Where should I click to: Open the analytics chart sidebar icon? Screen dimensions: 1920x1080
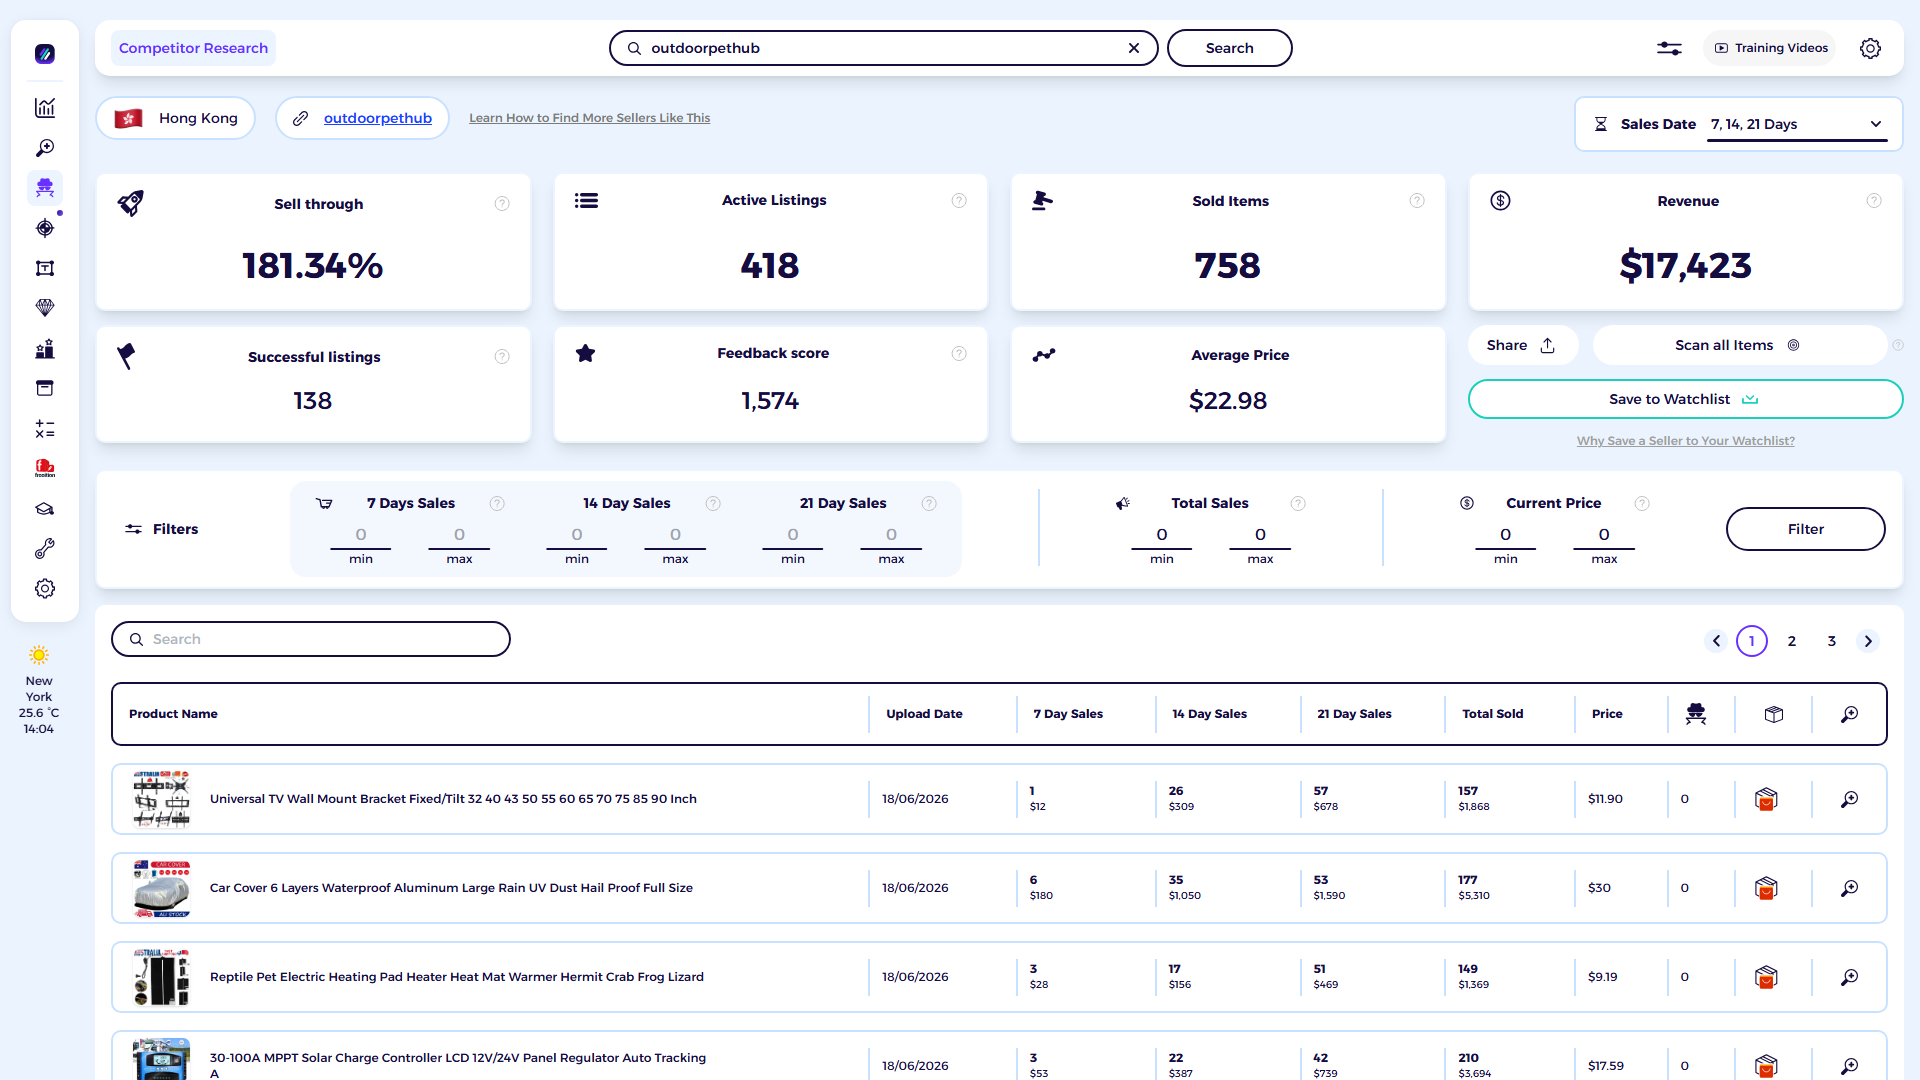pyautogui.click(x=45, y=108)
